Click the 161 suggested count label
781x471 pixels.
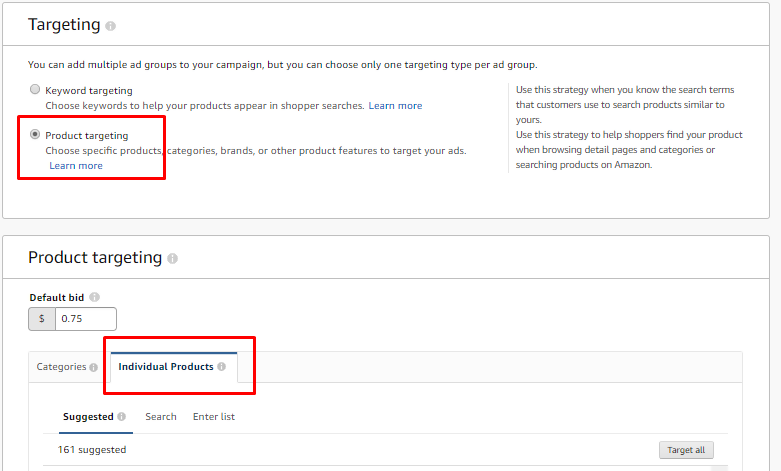(92, 450)
